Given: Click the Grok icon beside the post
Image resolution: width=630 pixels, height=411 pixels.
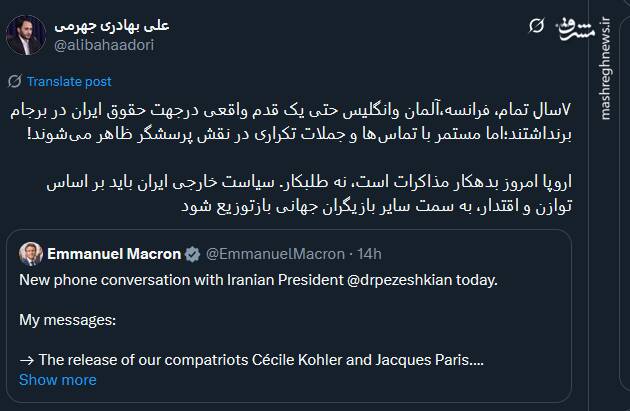Looking at the screenshot, I should tap(536, 24).
